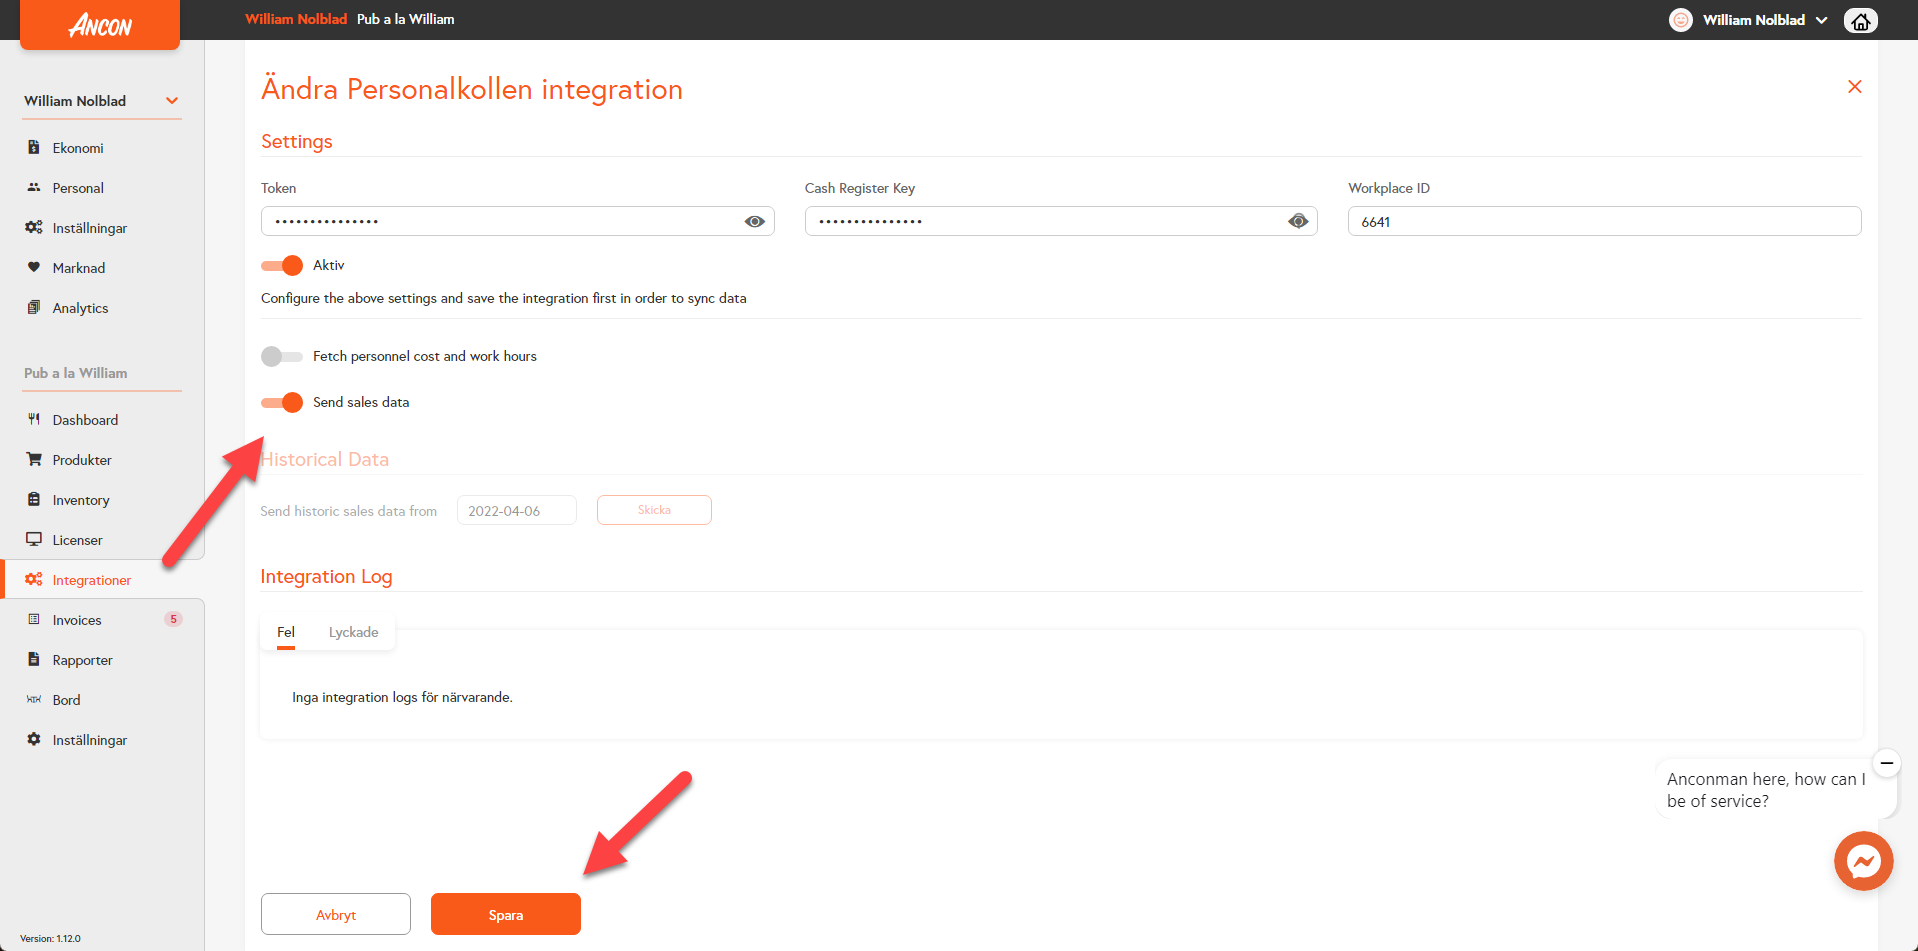This screenshot has width=1918, height=951.
Task: Enable Fetch personnel cost and work hours
Action: click(x=282, y=356)
